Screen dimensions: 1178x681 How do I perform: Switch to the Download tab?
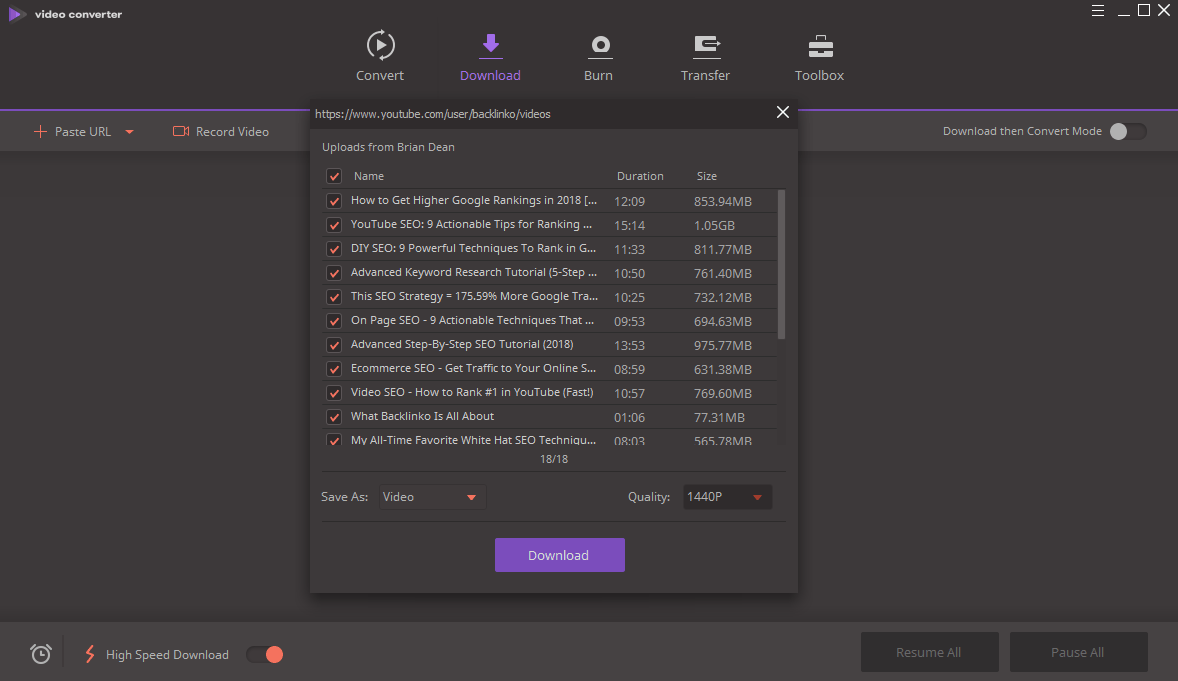coord(490,57)
